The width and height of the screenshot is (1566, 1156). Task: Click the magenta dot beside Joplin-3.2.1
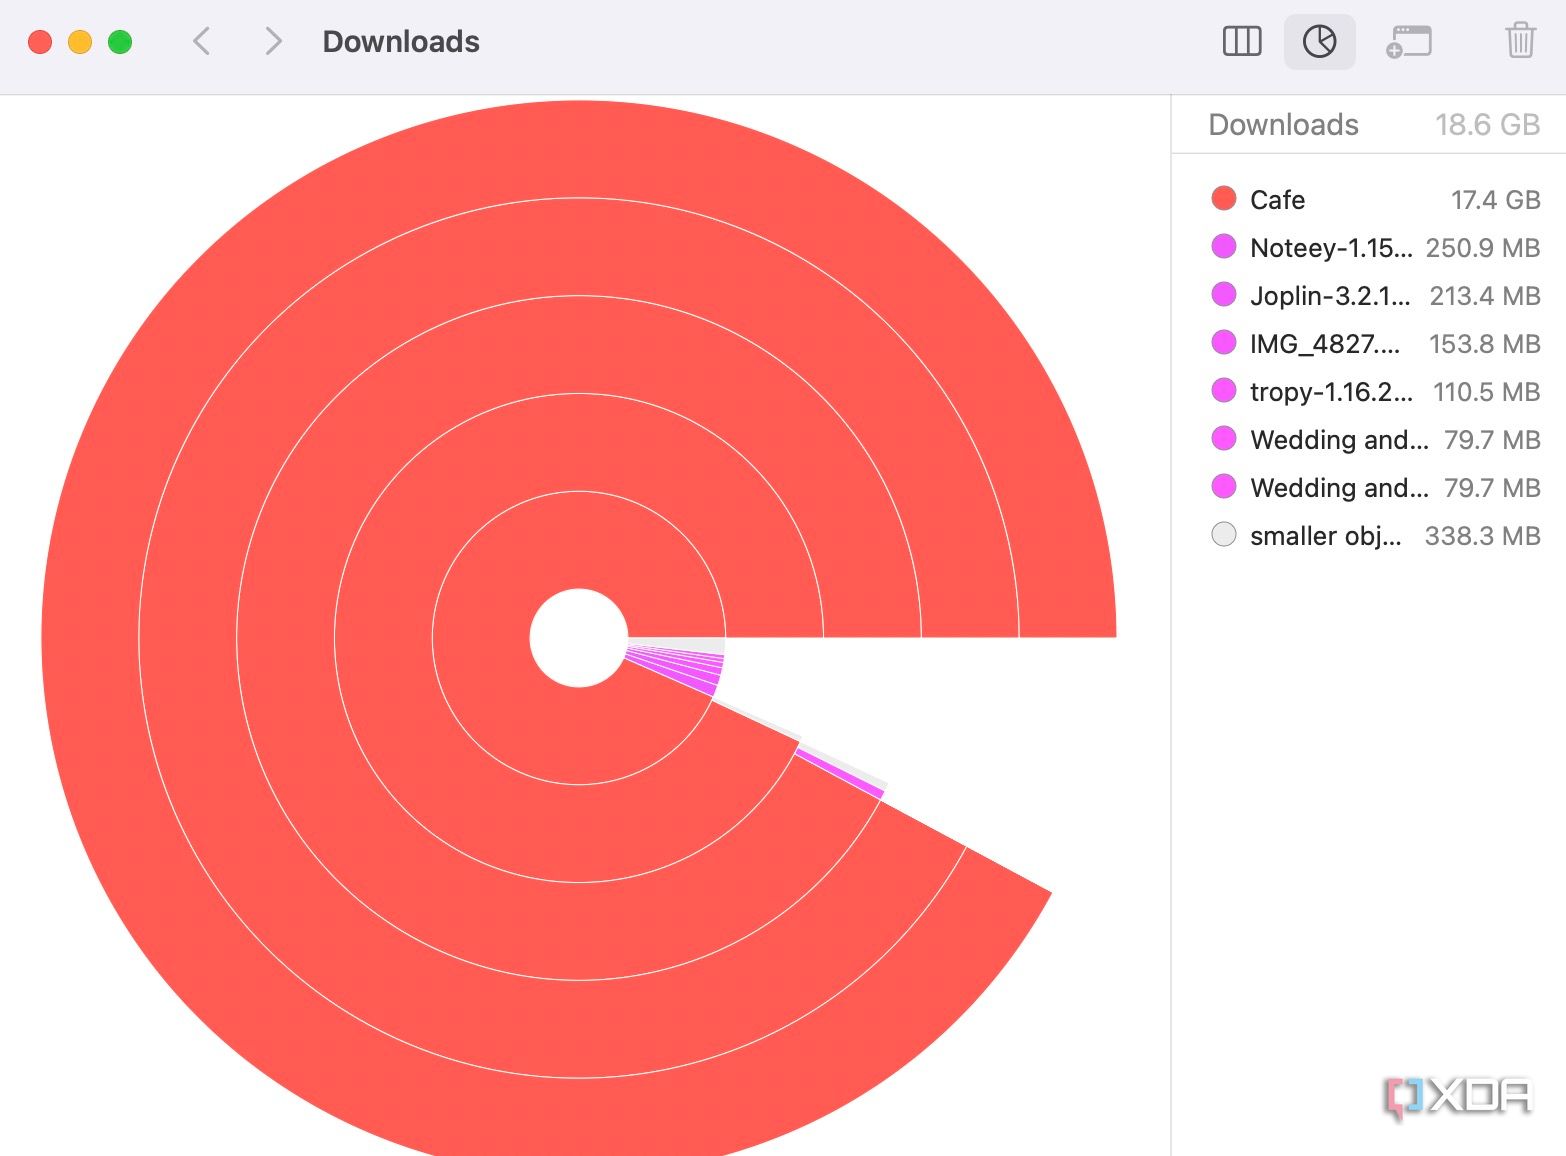pyautogui.click(x=1223, y=295)
